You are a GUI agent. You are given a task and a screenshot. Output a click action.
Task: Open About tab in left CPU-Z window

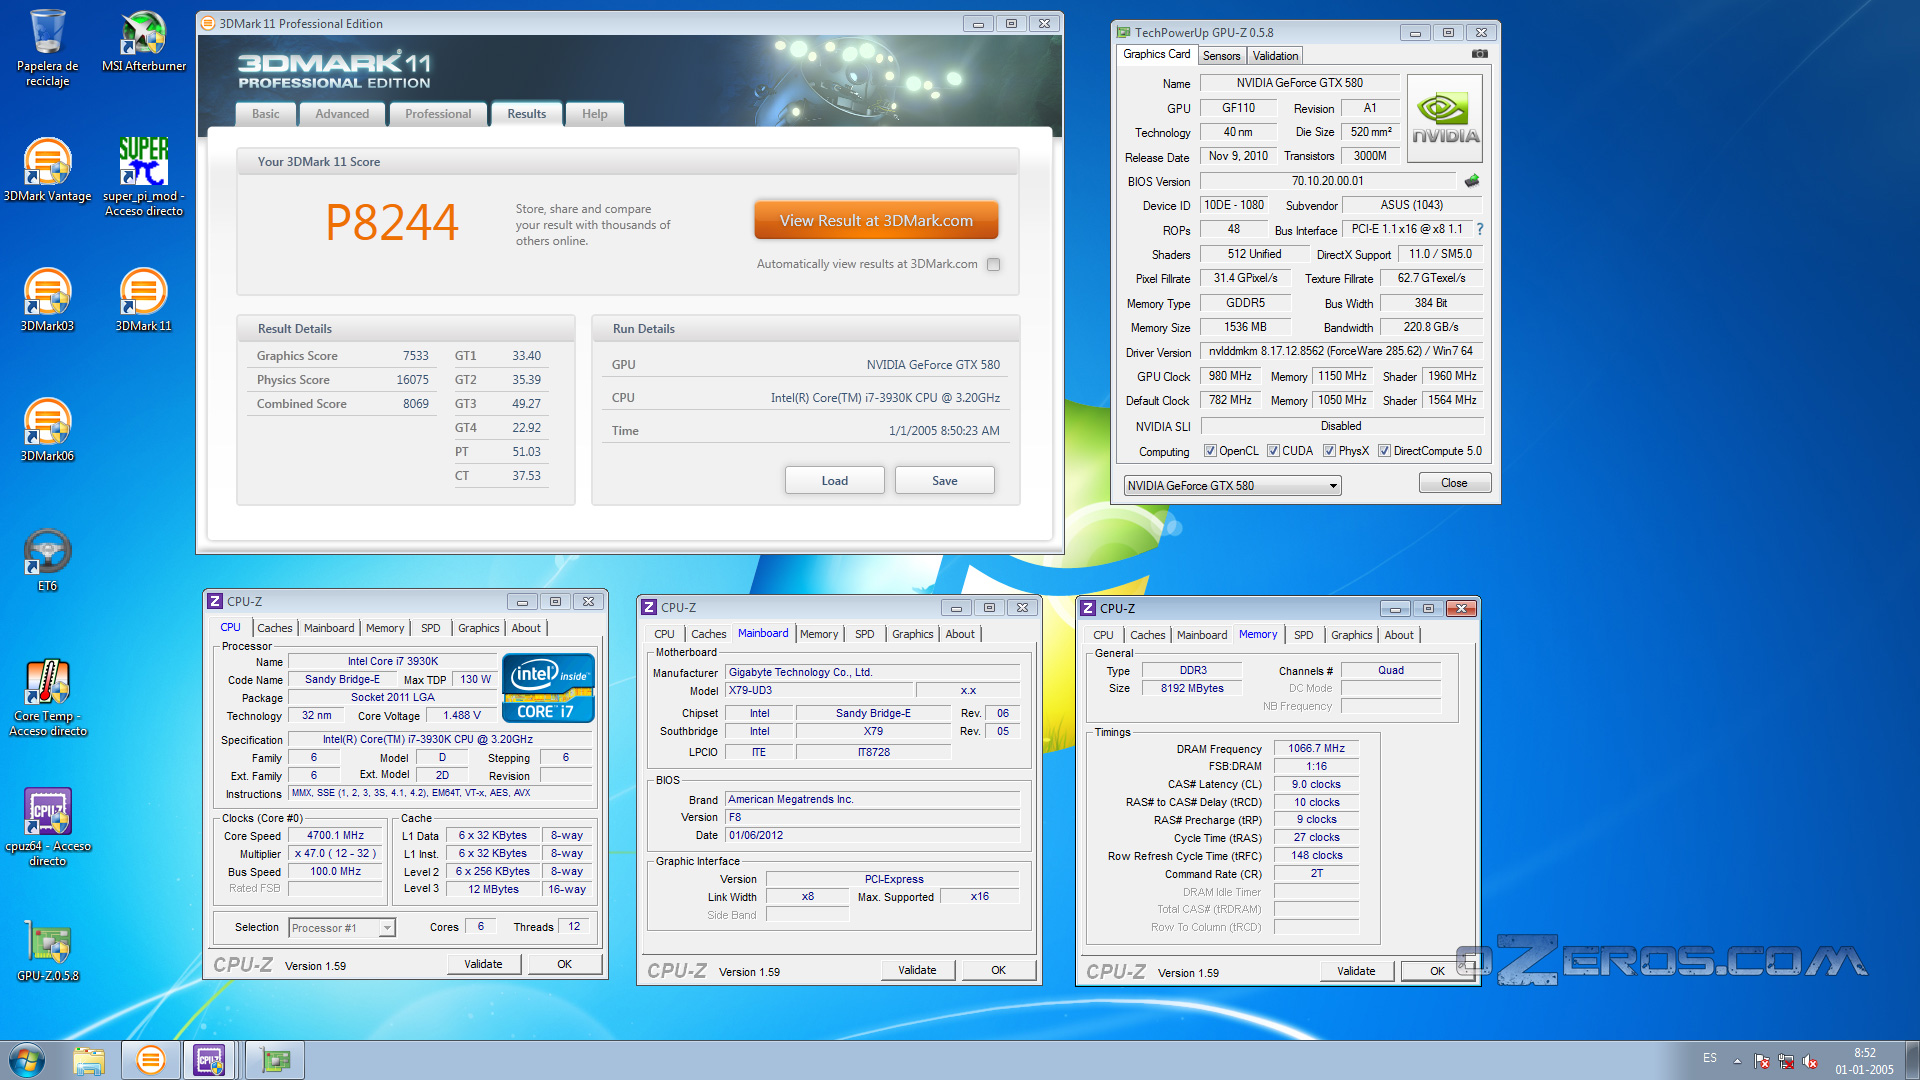coord(526,628)
